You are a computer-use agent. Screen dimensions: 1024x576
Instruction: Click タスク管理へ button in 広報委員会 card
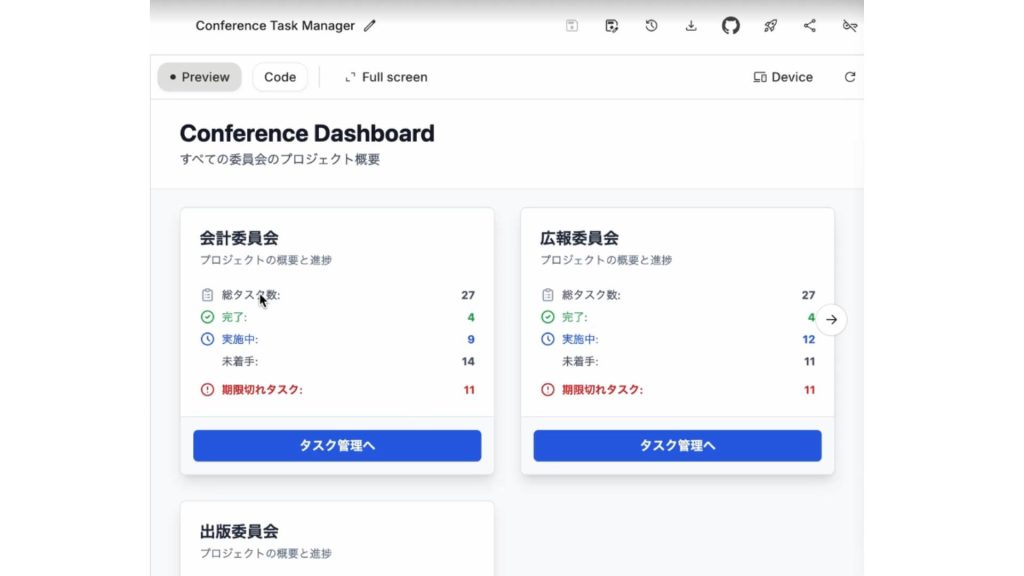click(x=677, y=446)
